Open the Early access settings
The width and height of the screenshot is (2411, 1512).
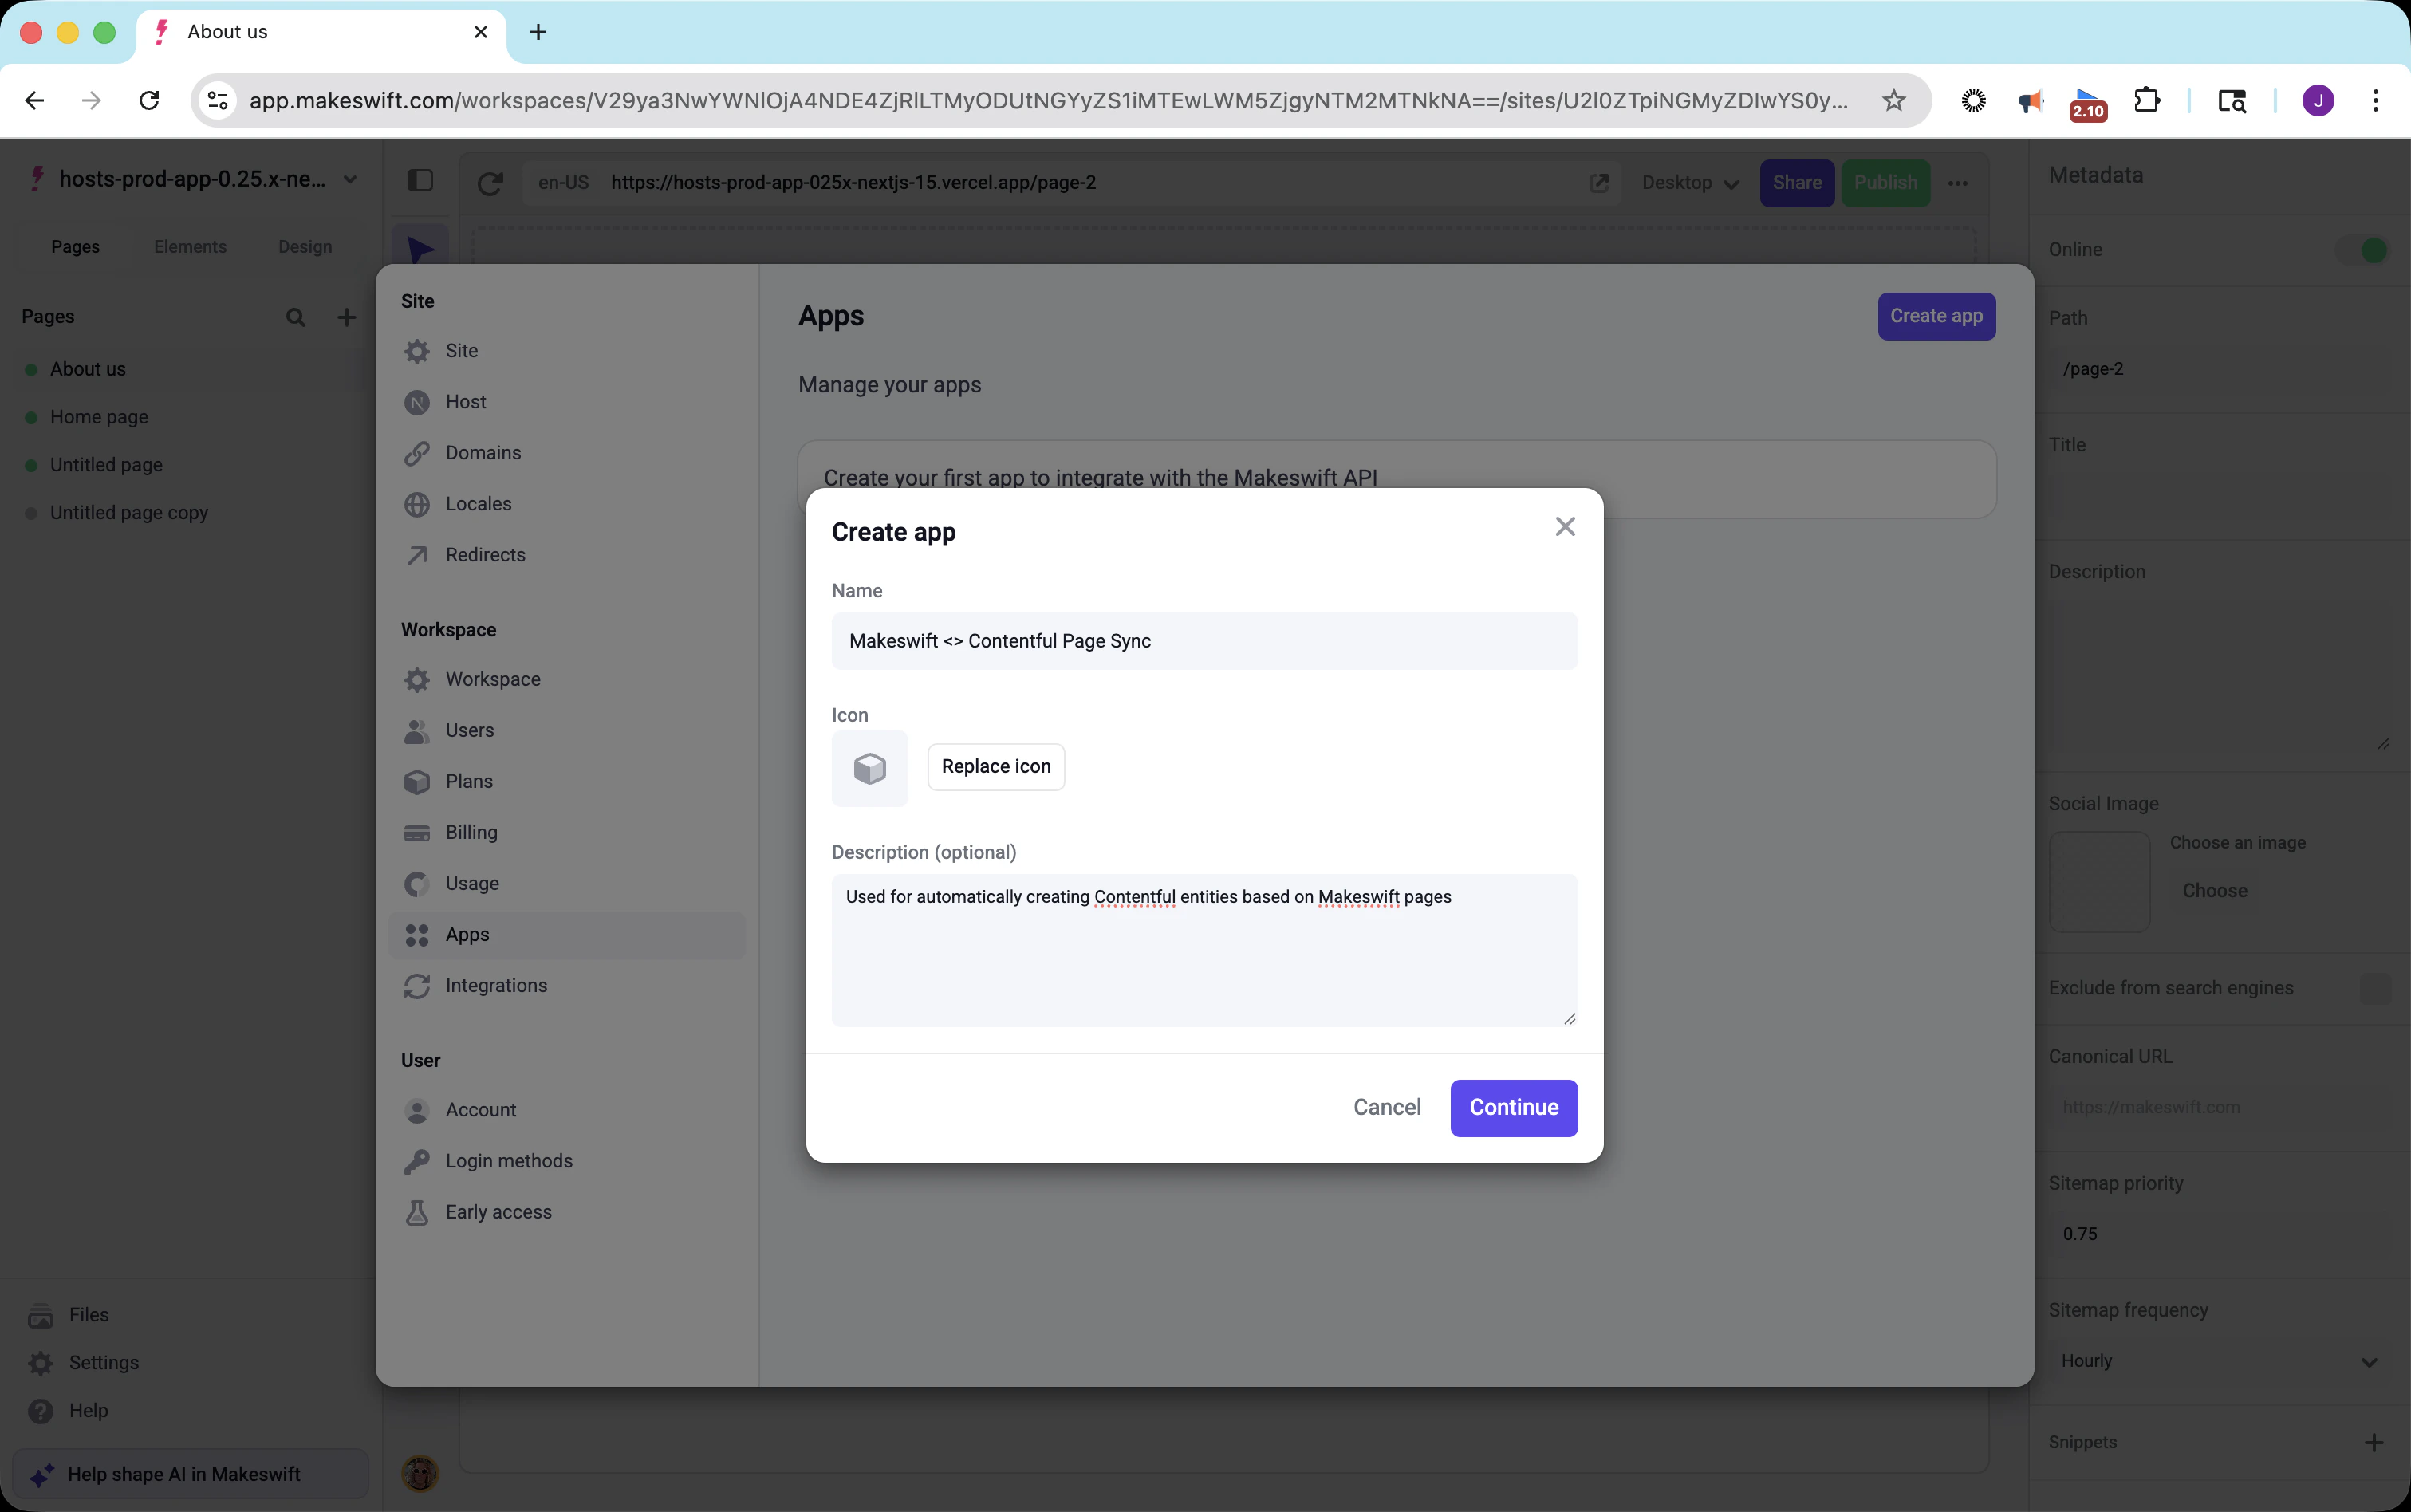tap(498, 1212)
